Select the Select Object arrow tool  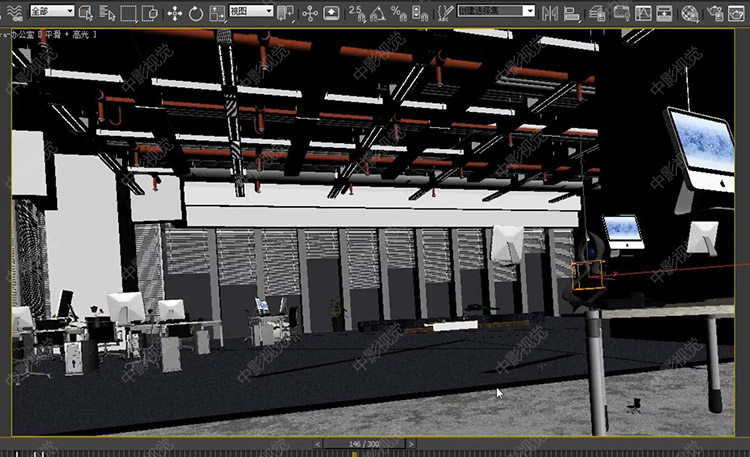tap(86, 12)
